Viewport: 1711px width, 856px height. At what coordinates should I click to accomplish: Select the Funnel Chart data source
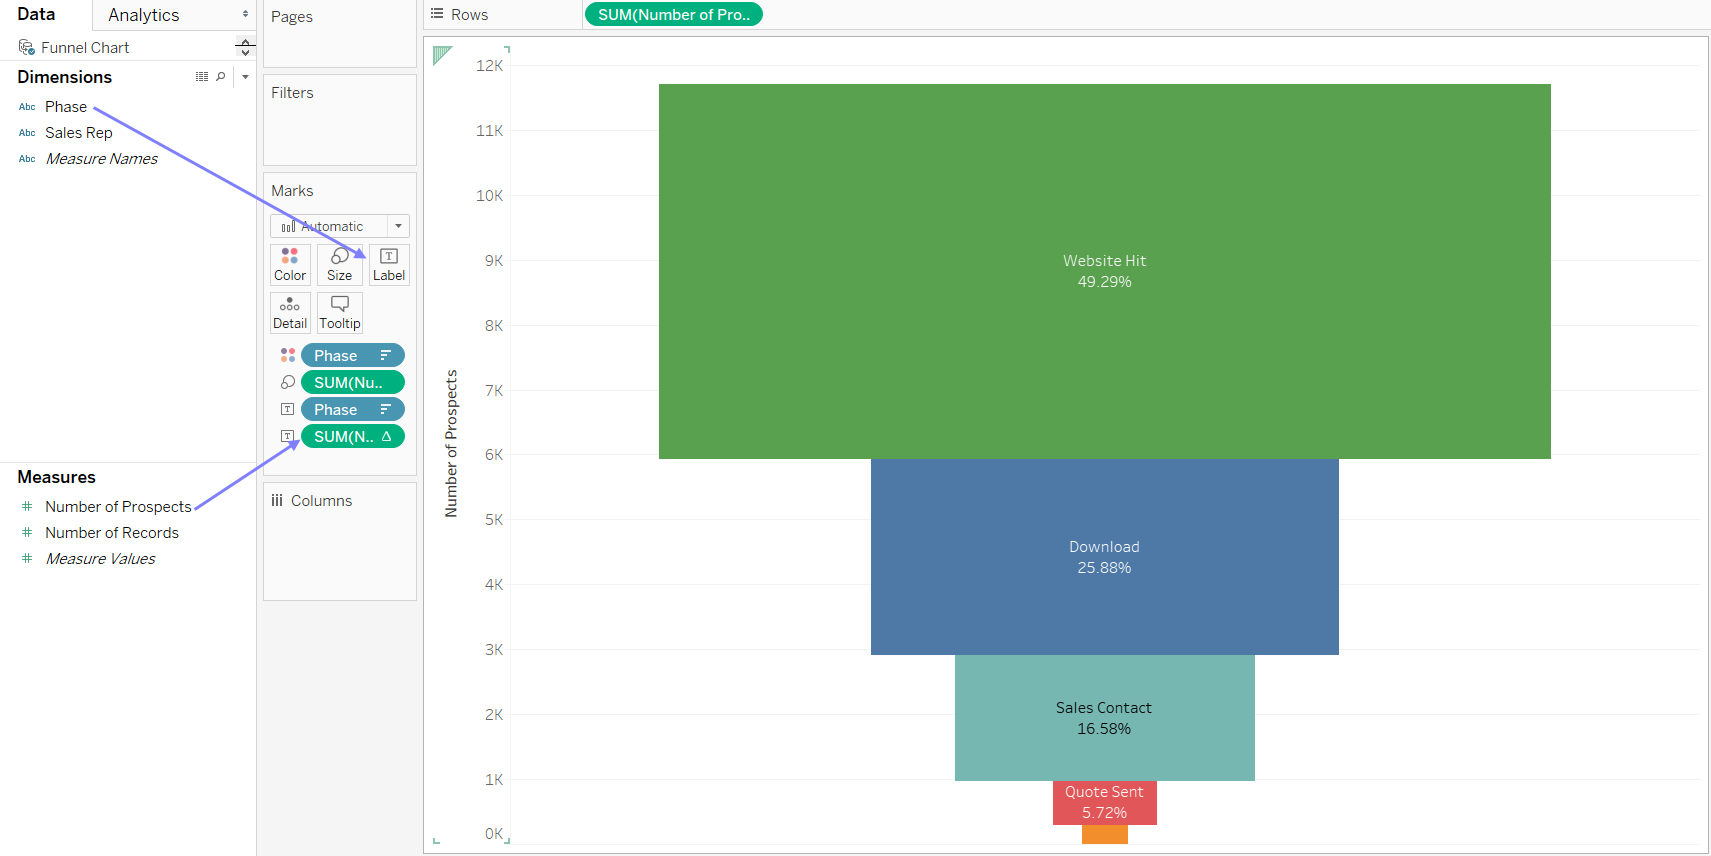coord(85,47)
